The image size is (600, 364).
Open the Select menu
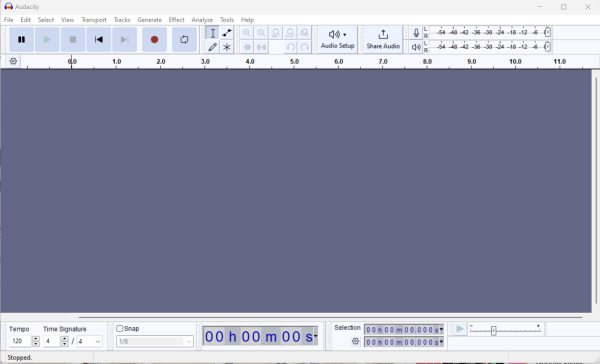click(x=46, y=20)
